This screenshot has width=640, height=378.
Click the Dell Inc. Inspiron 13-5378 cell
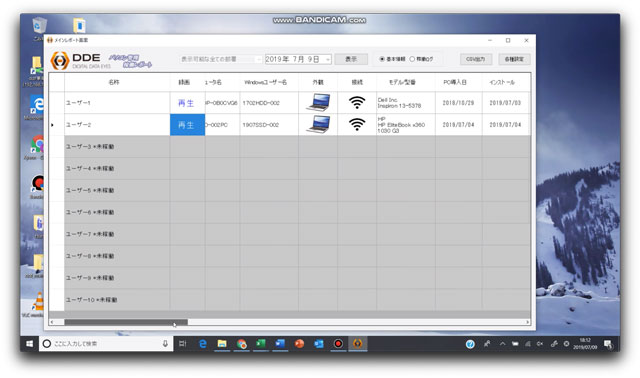pyautogui.click(x=406, y=103)
